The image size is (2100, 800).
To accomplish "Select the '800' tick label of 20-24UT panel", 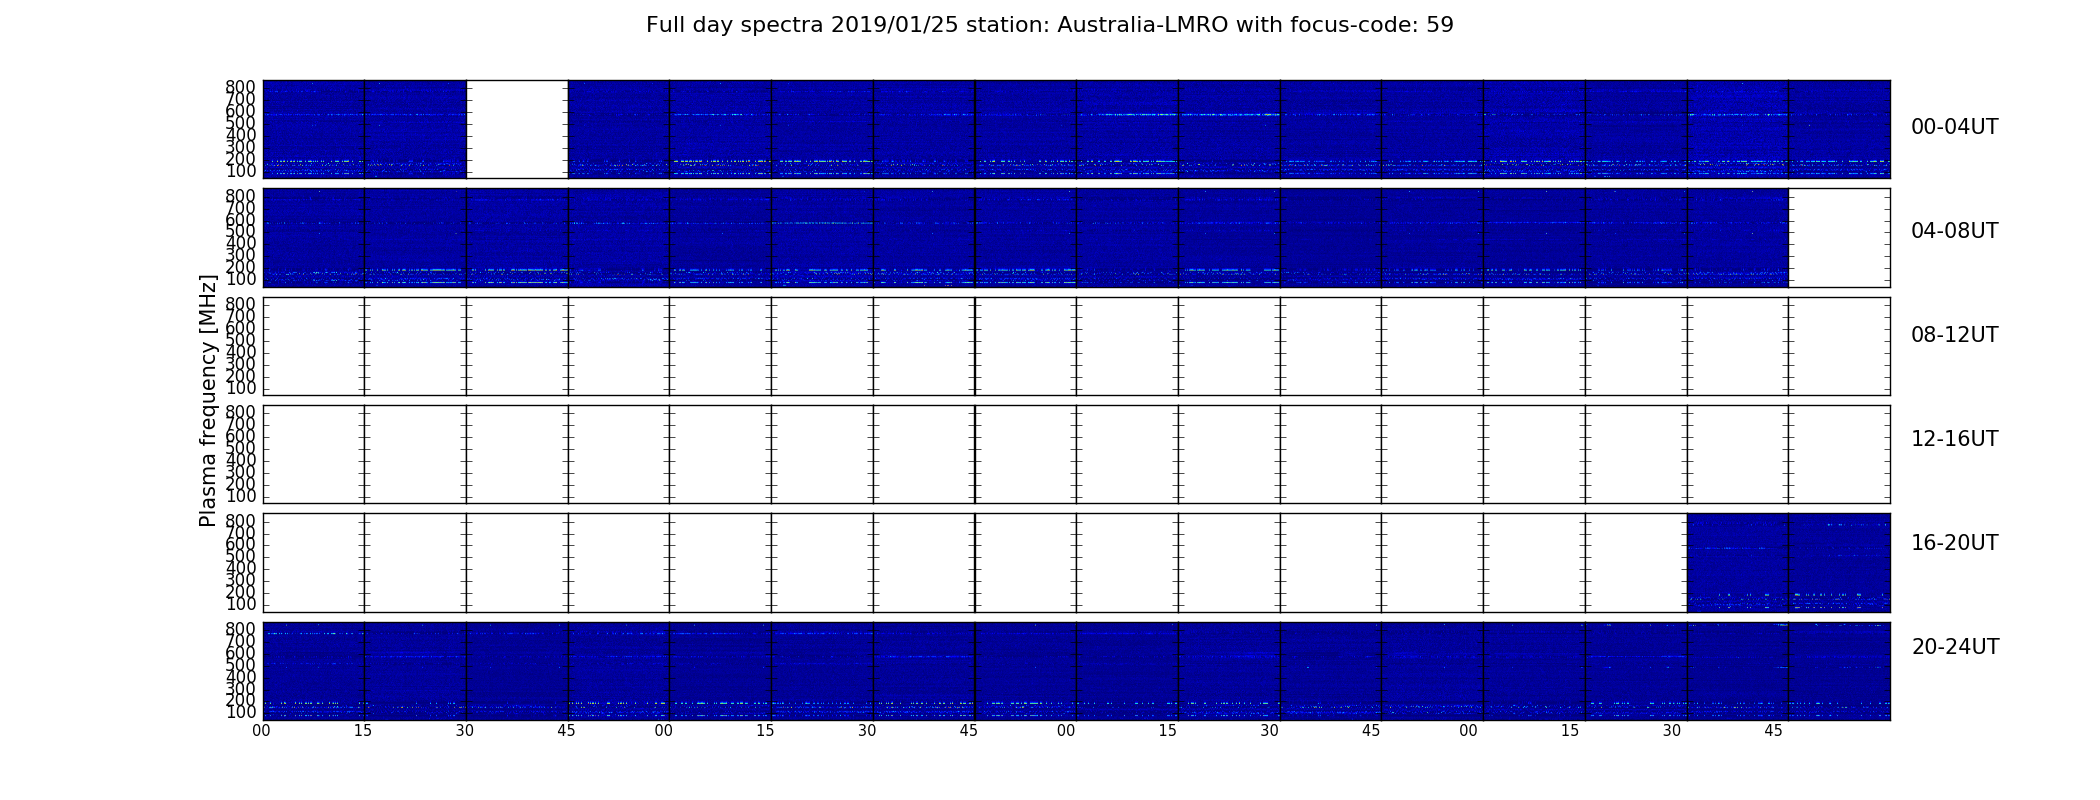I will pos(240,629).
